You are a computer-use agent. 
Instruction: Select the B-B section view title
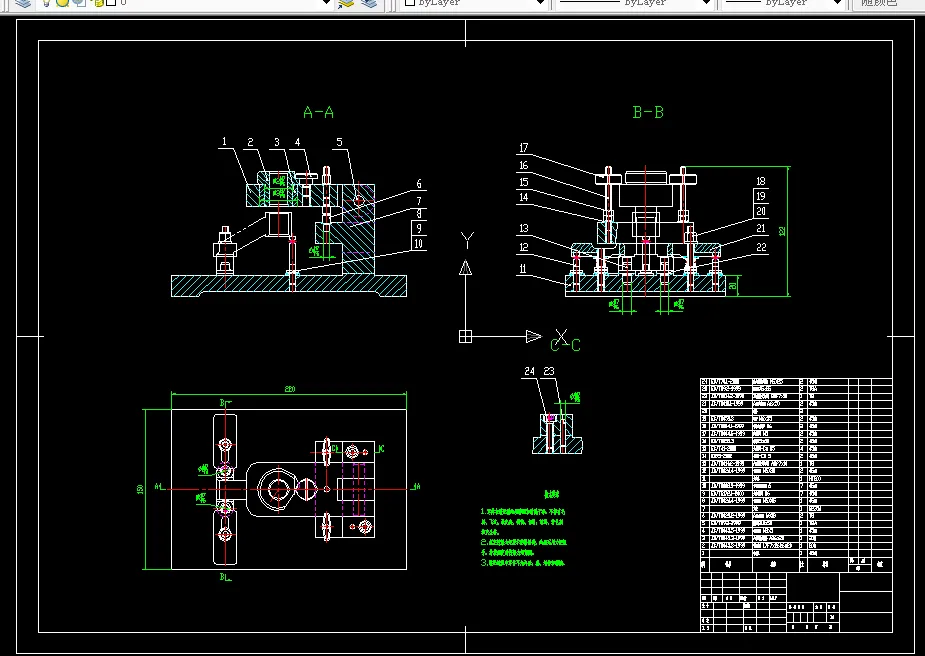(x=648, y=112)
